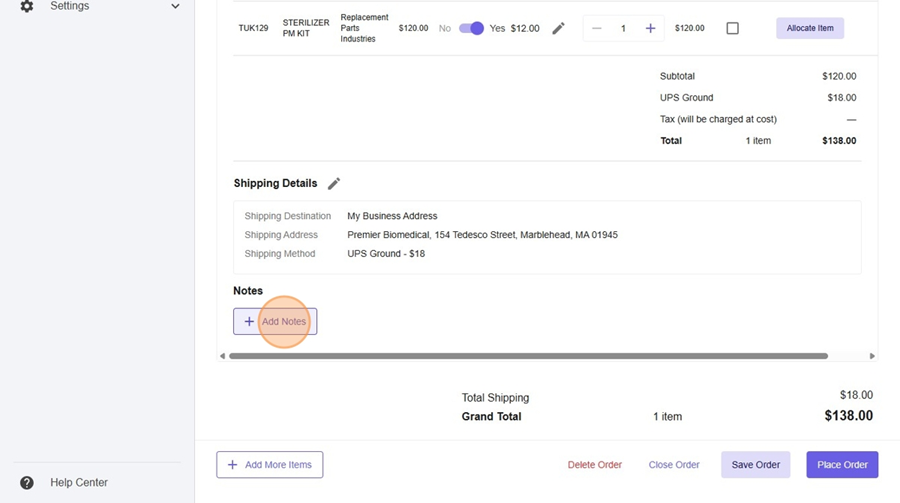Click the horizontal scrollbar thumb

[x=528, y=356]
